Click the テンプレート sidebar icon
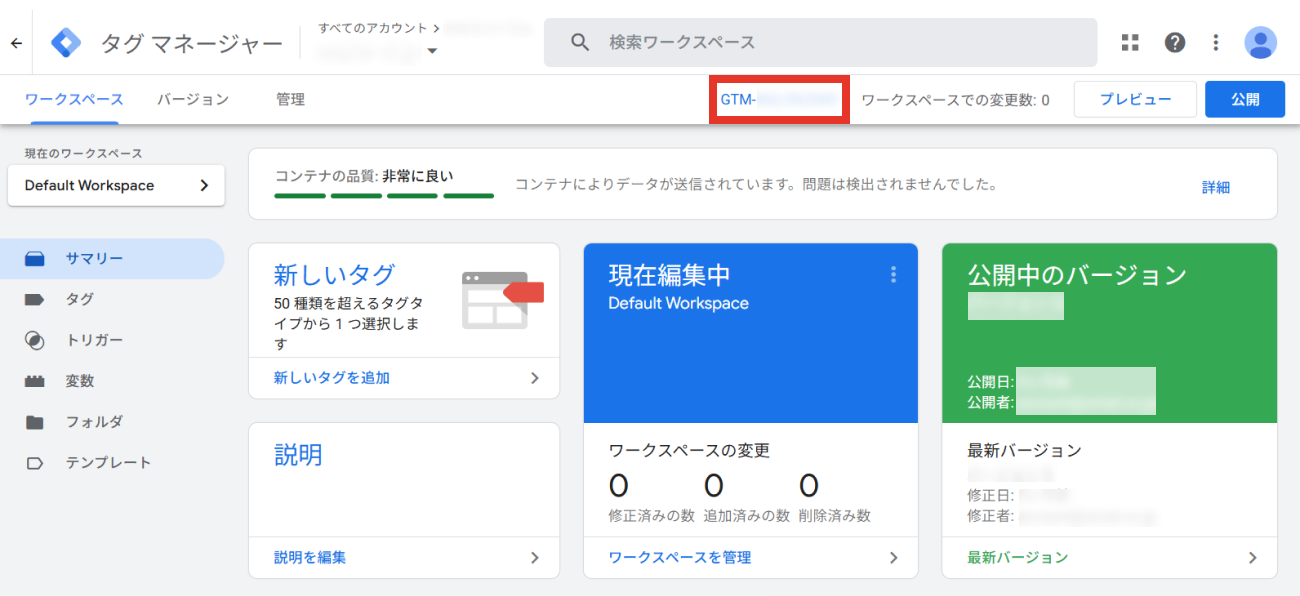Screen dimensions: 1300x596 pos(35,463)
